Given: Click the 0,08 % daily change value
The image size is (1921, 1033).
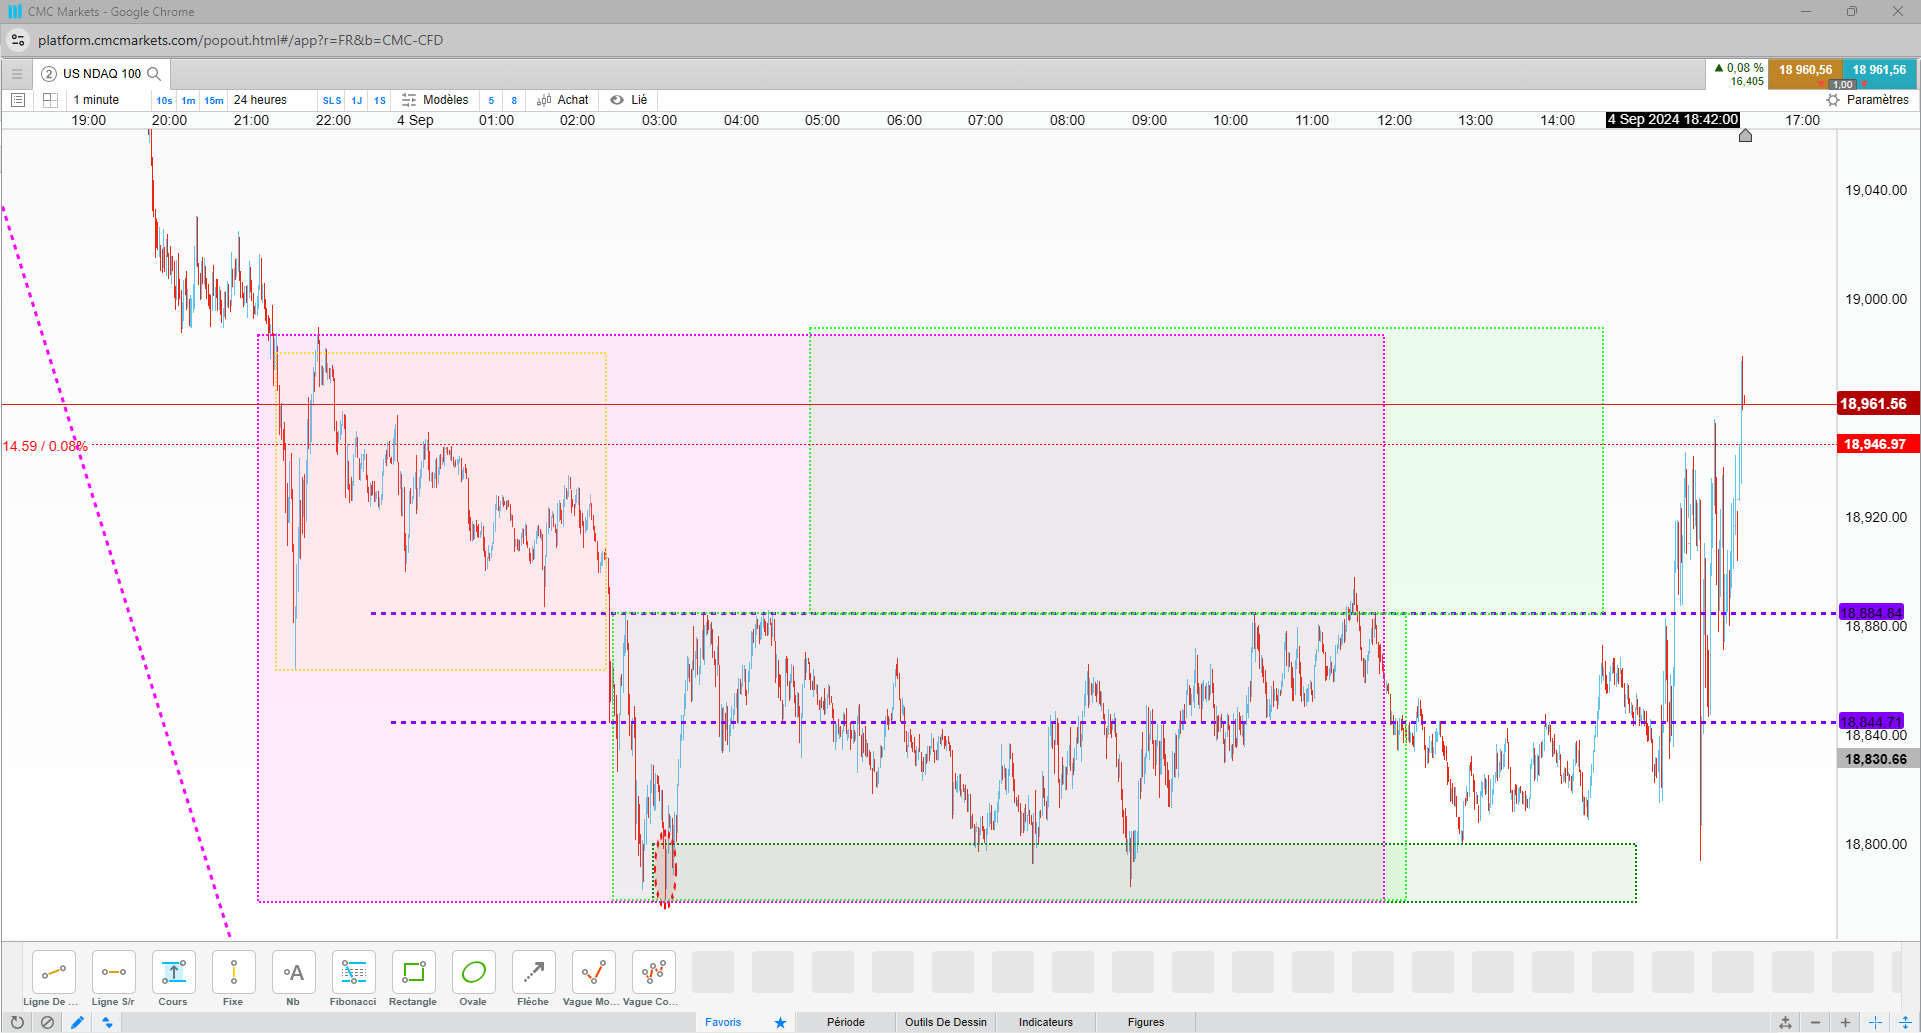Looking at the screenshot, I should 1745,68.
